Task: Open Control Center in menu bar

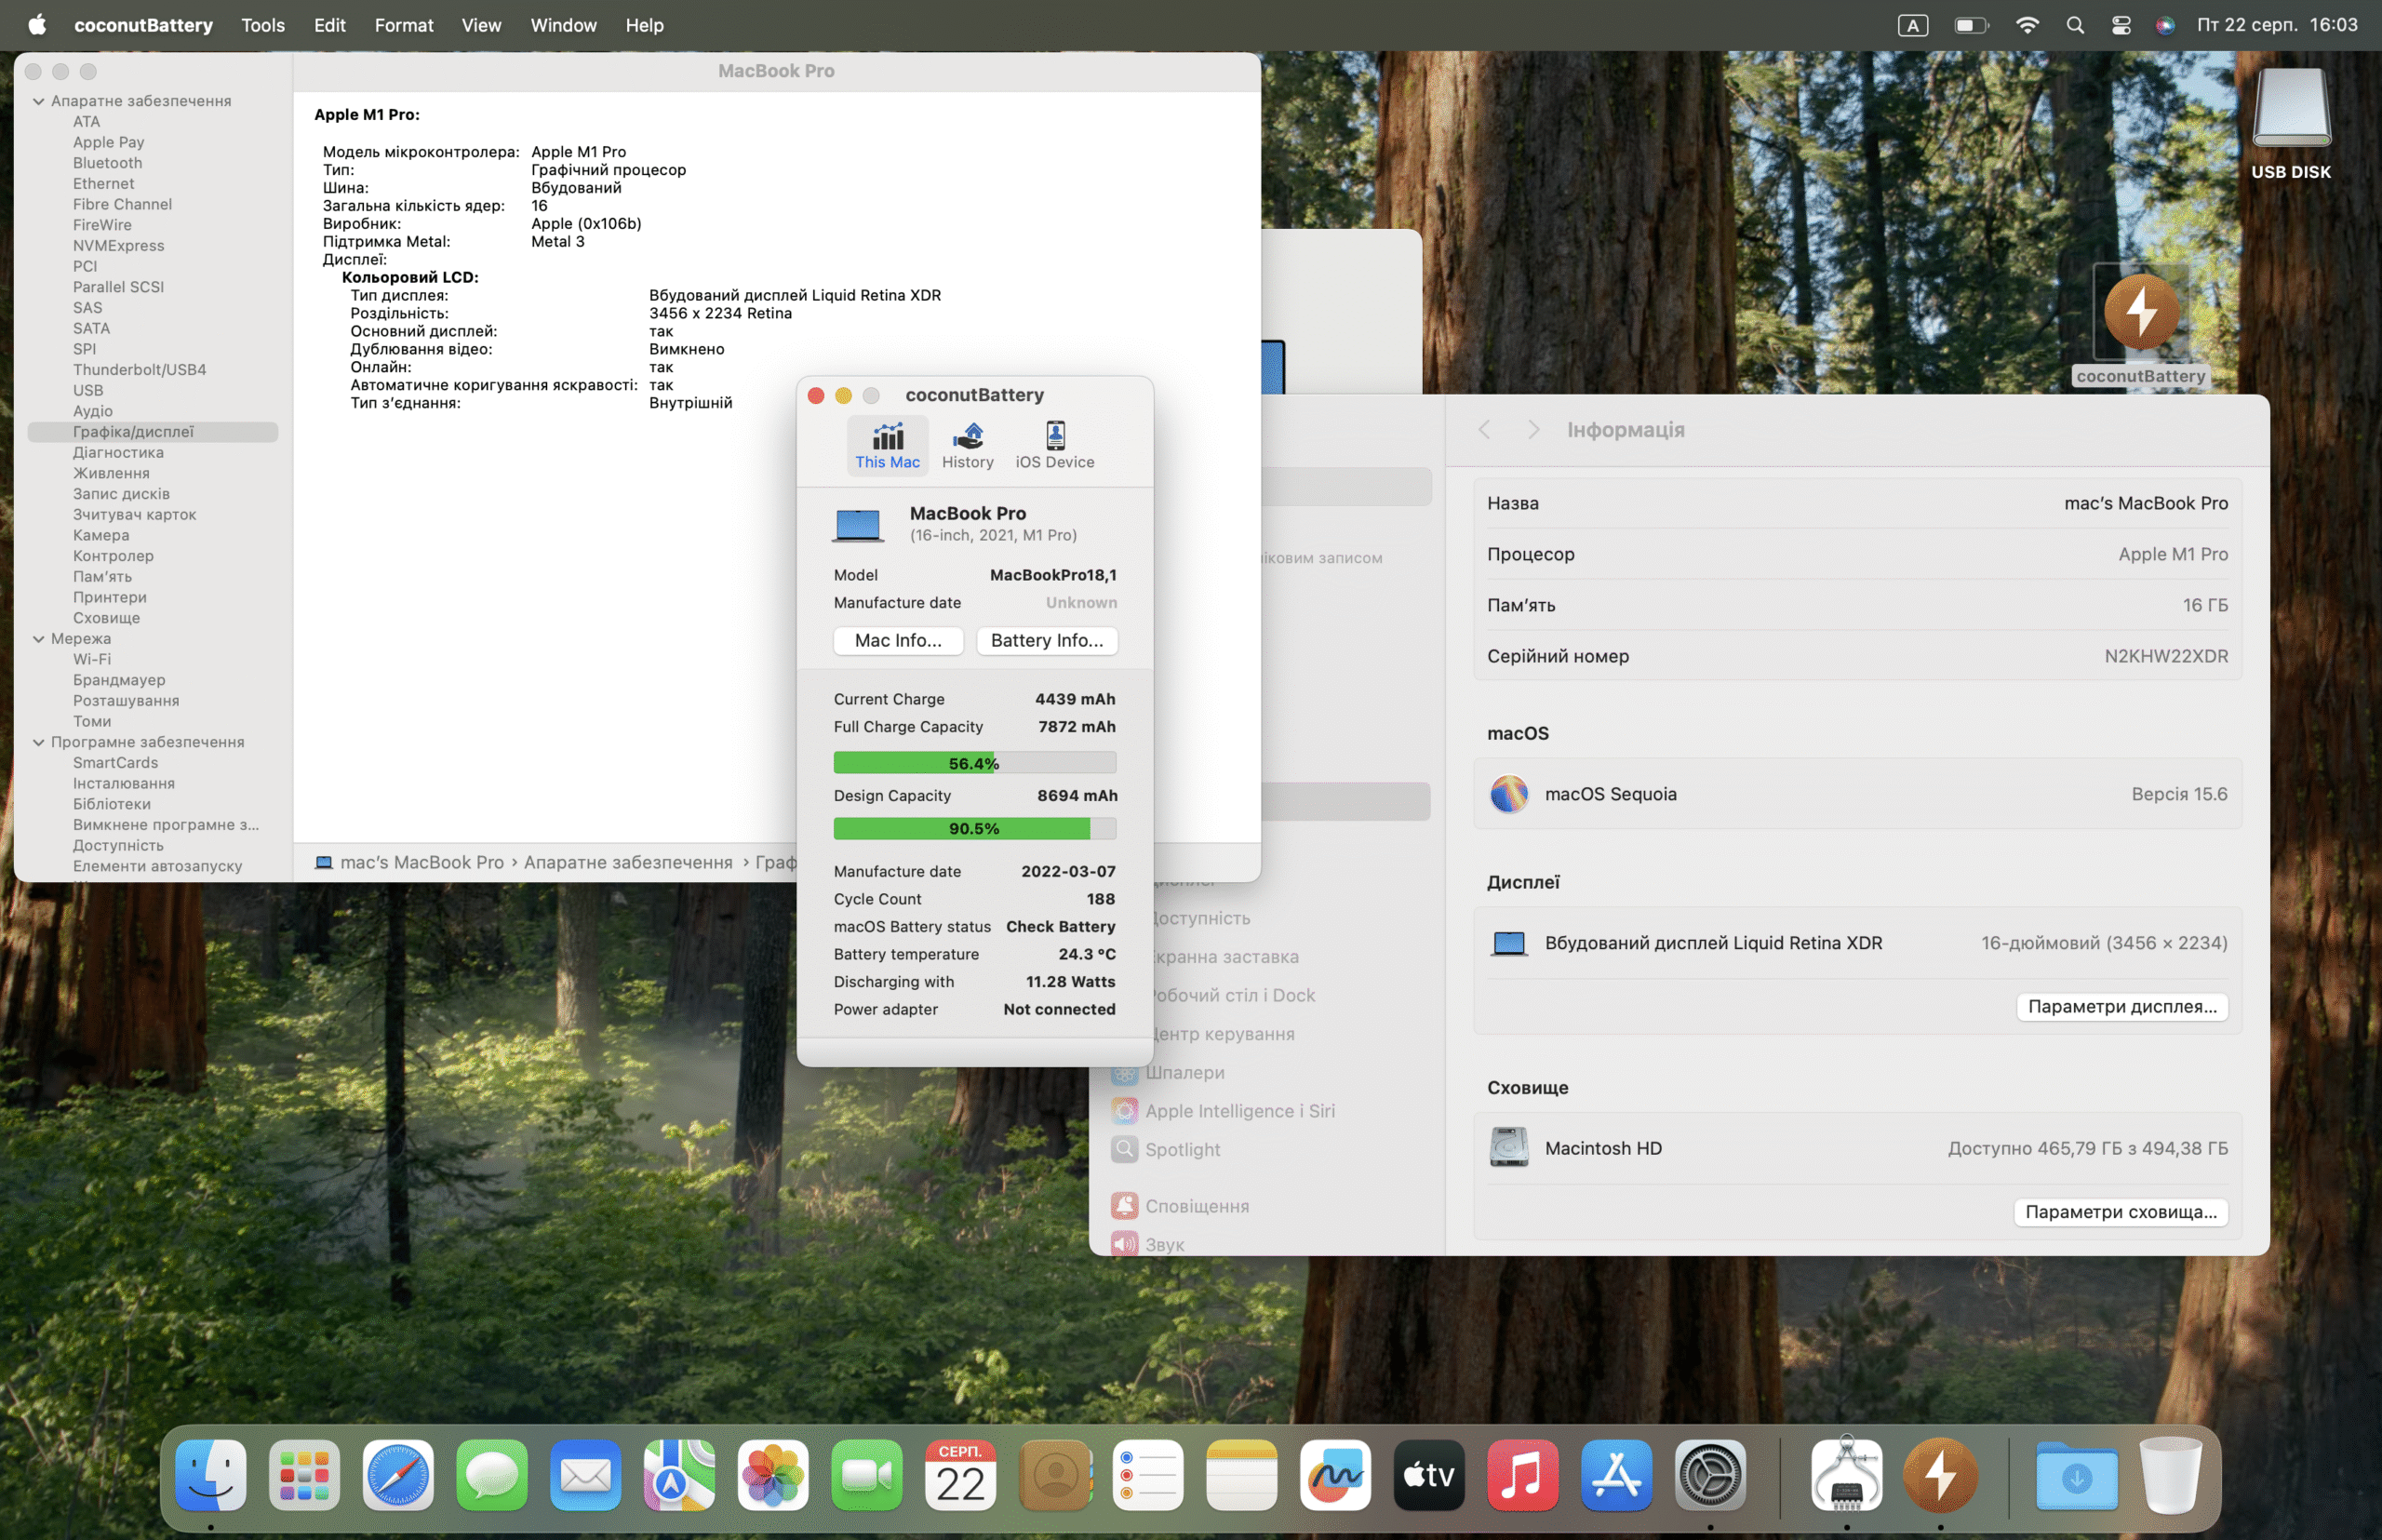Action: [x=2120, y=25]
